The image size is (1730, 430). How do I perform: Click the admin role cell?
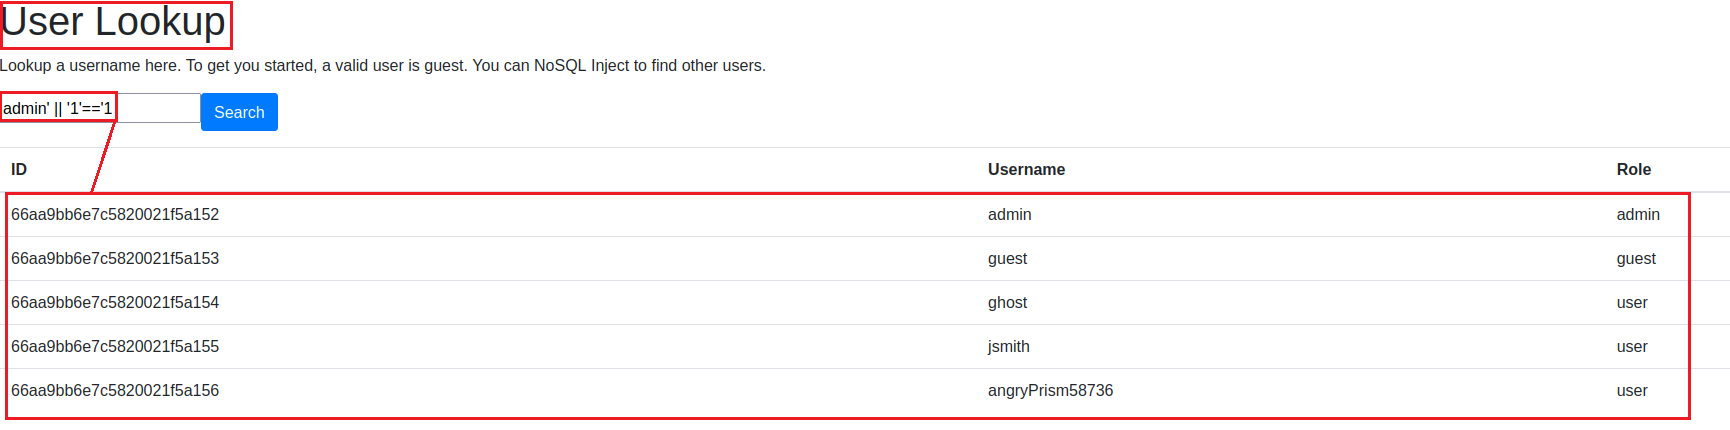(1637, 215)
